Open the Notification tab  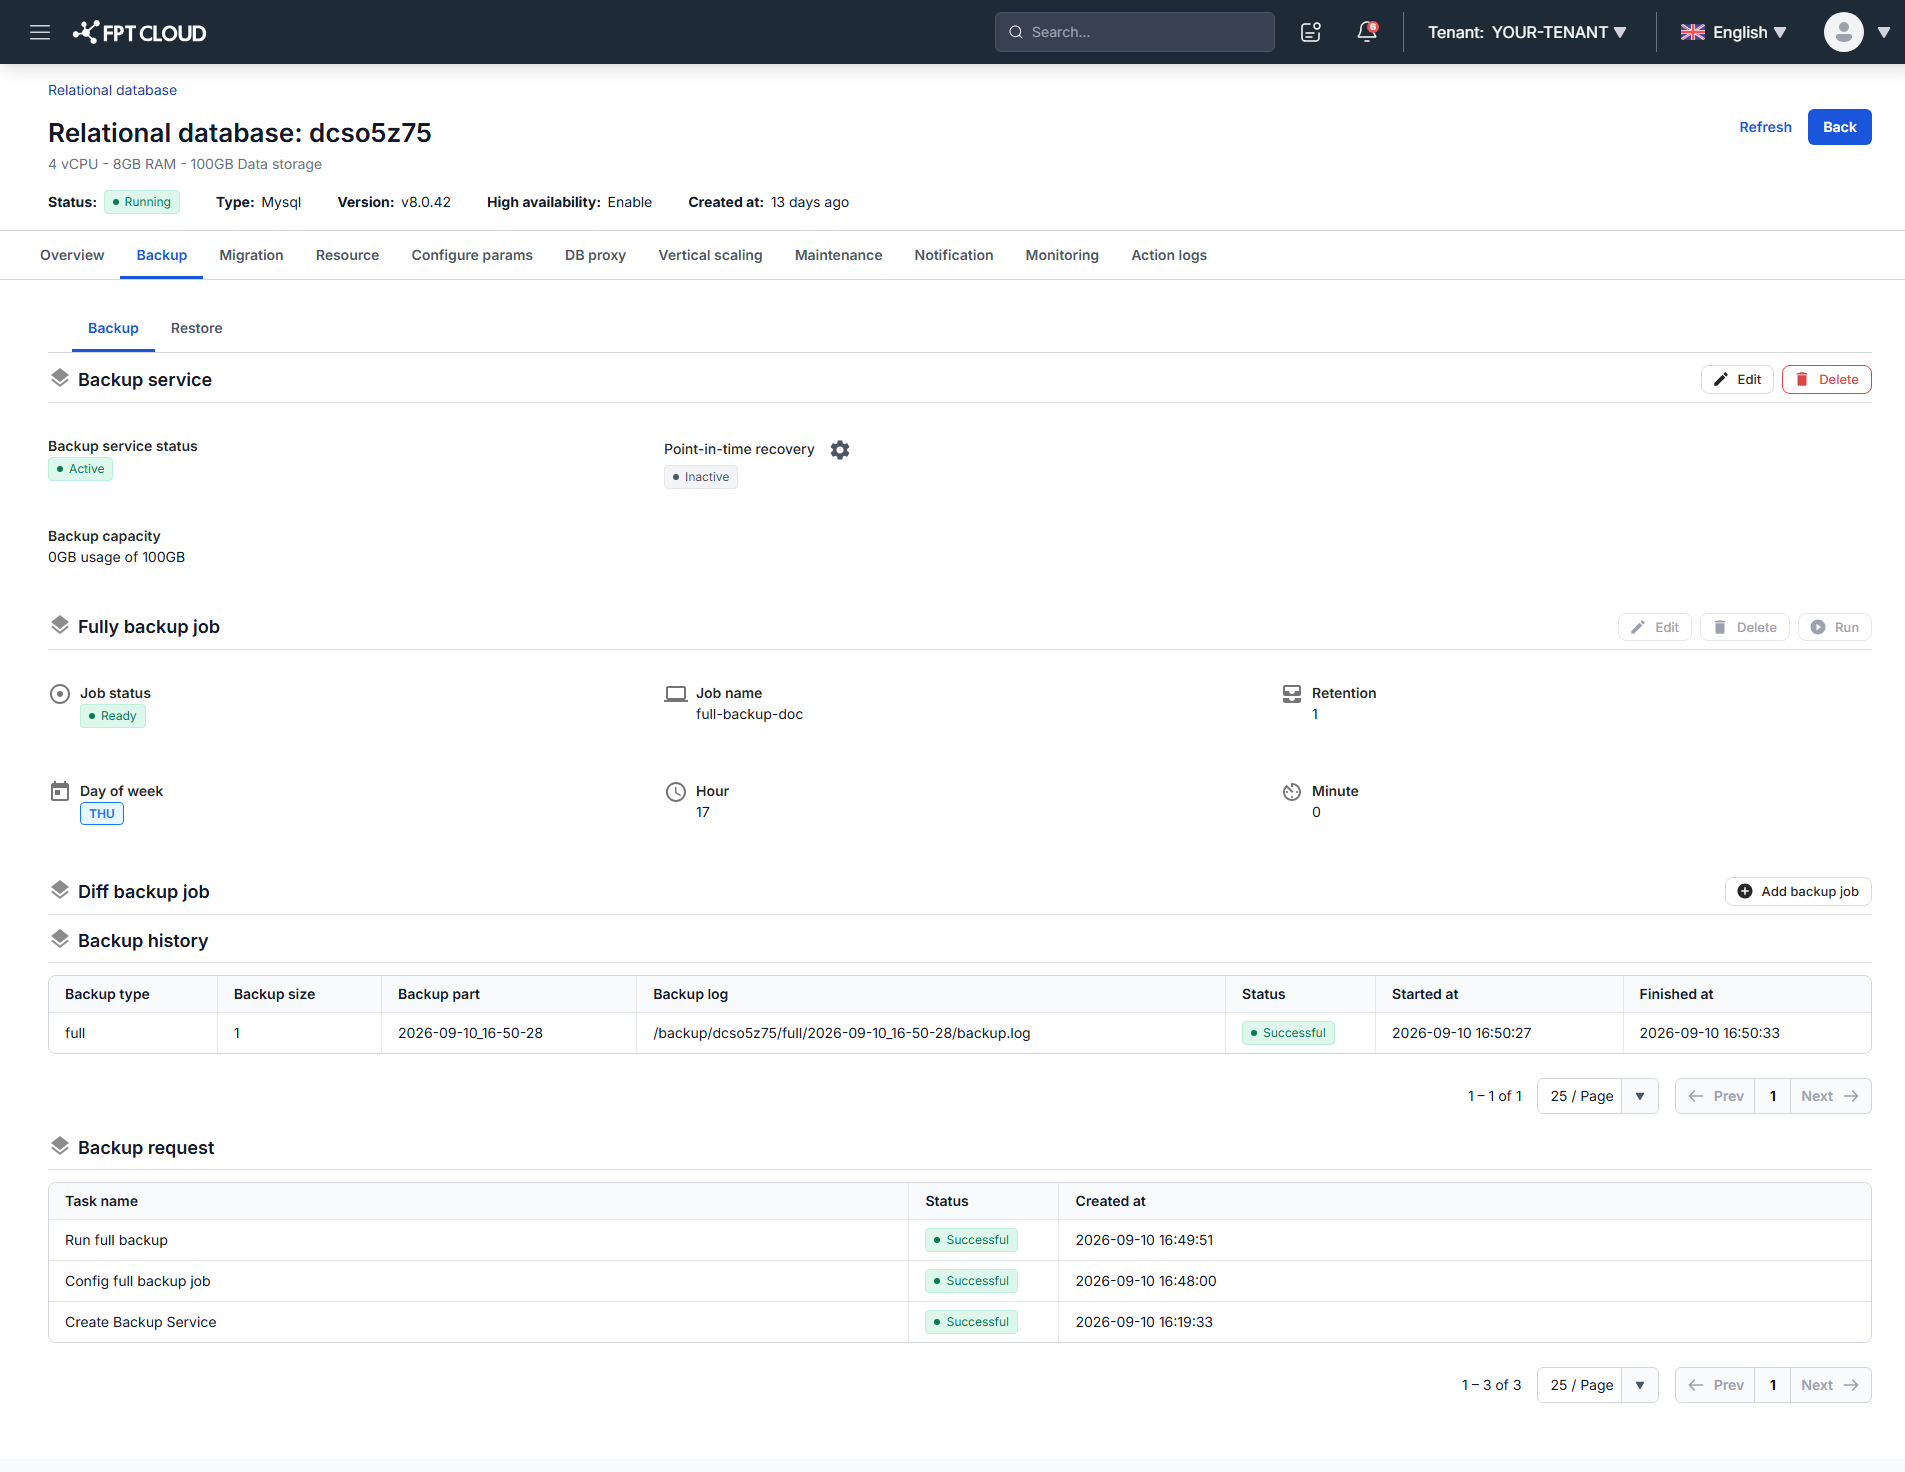pyautogui.click(x=953, y=255)
